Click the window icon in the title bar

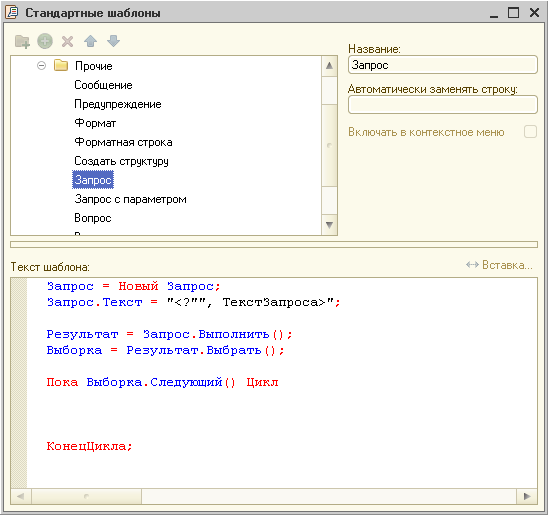(x=12, y=12)
